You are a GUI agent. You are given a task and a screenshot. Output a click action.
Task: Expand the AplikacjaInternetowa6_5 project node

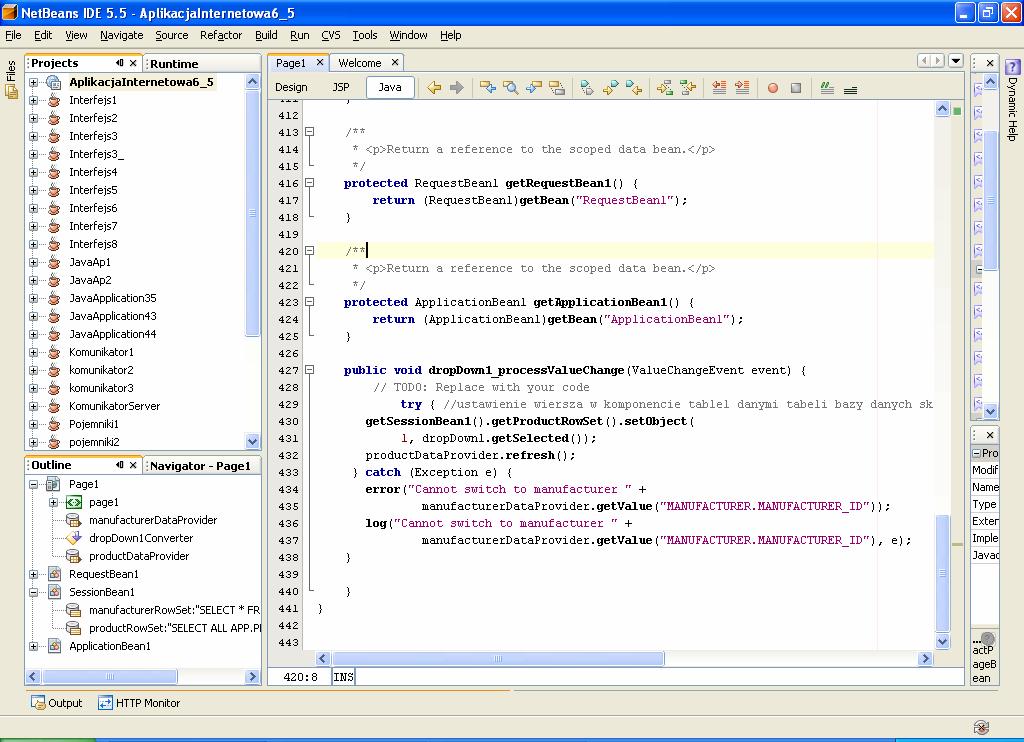33,82
